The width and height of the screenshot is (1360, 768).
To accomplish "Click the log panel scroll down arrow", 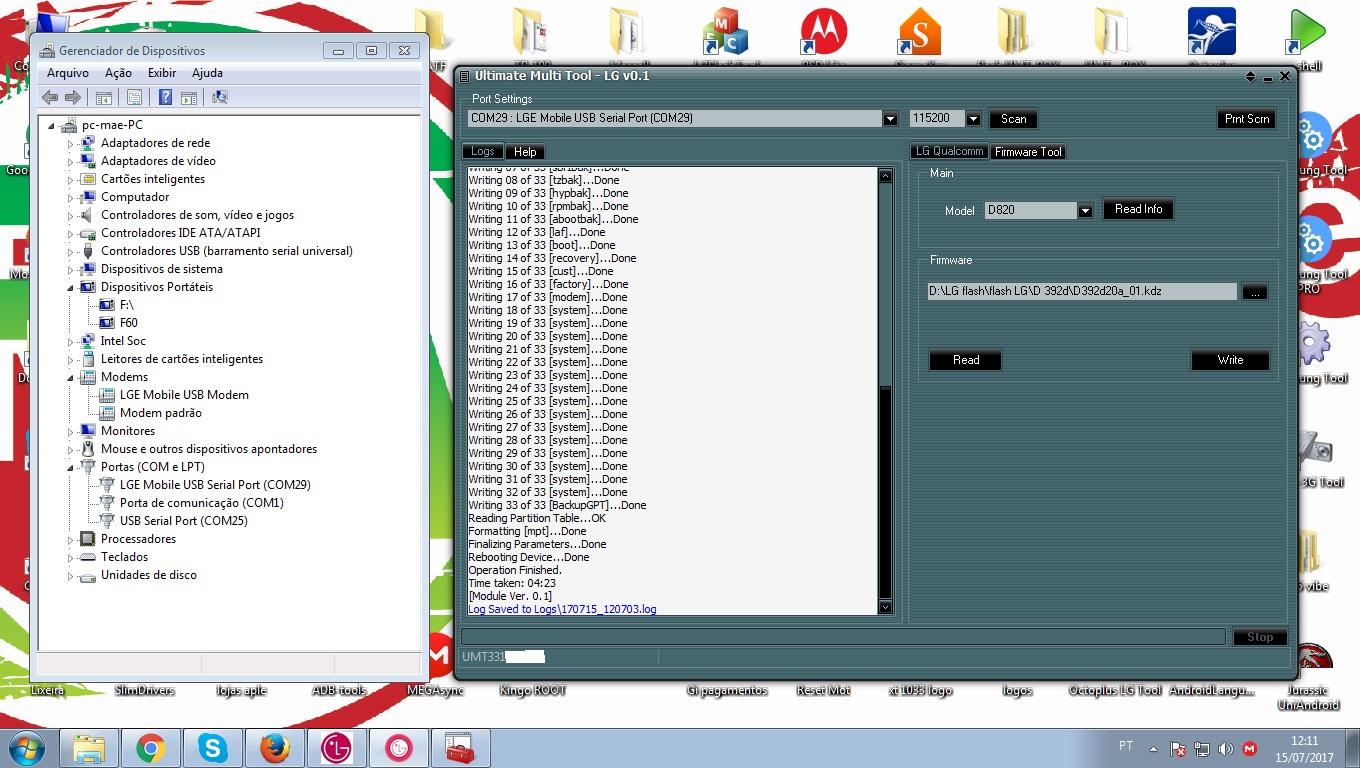I will 885,607.
